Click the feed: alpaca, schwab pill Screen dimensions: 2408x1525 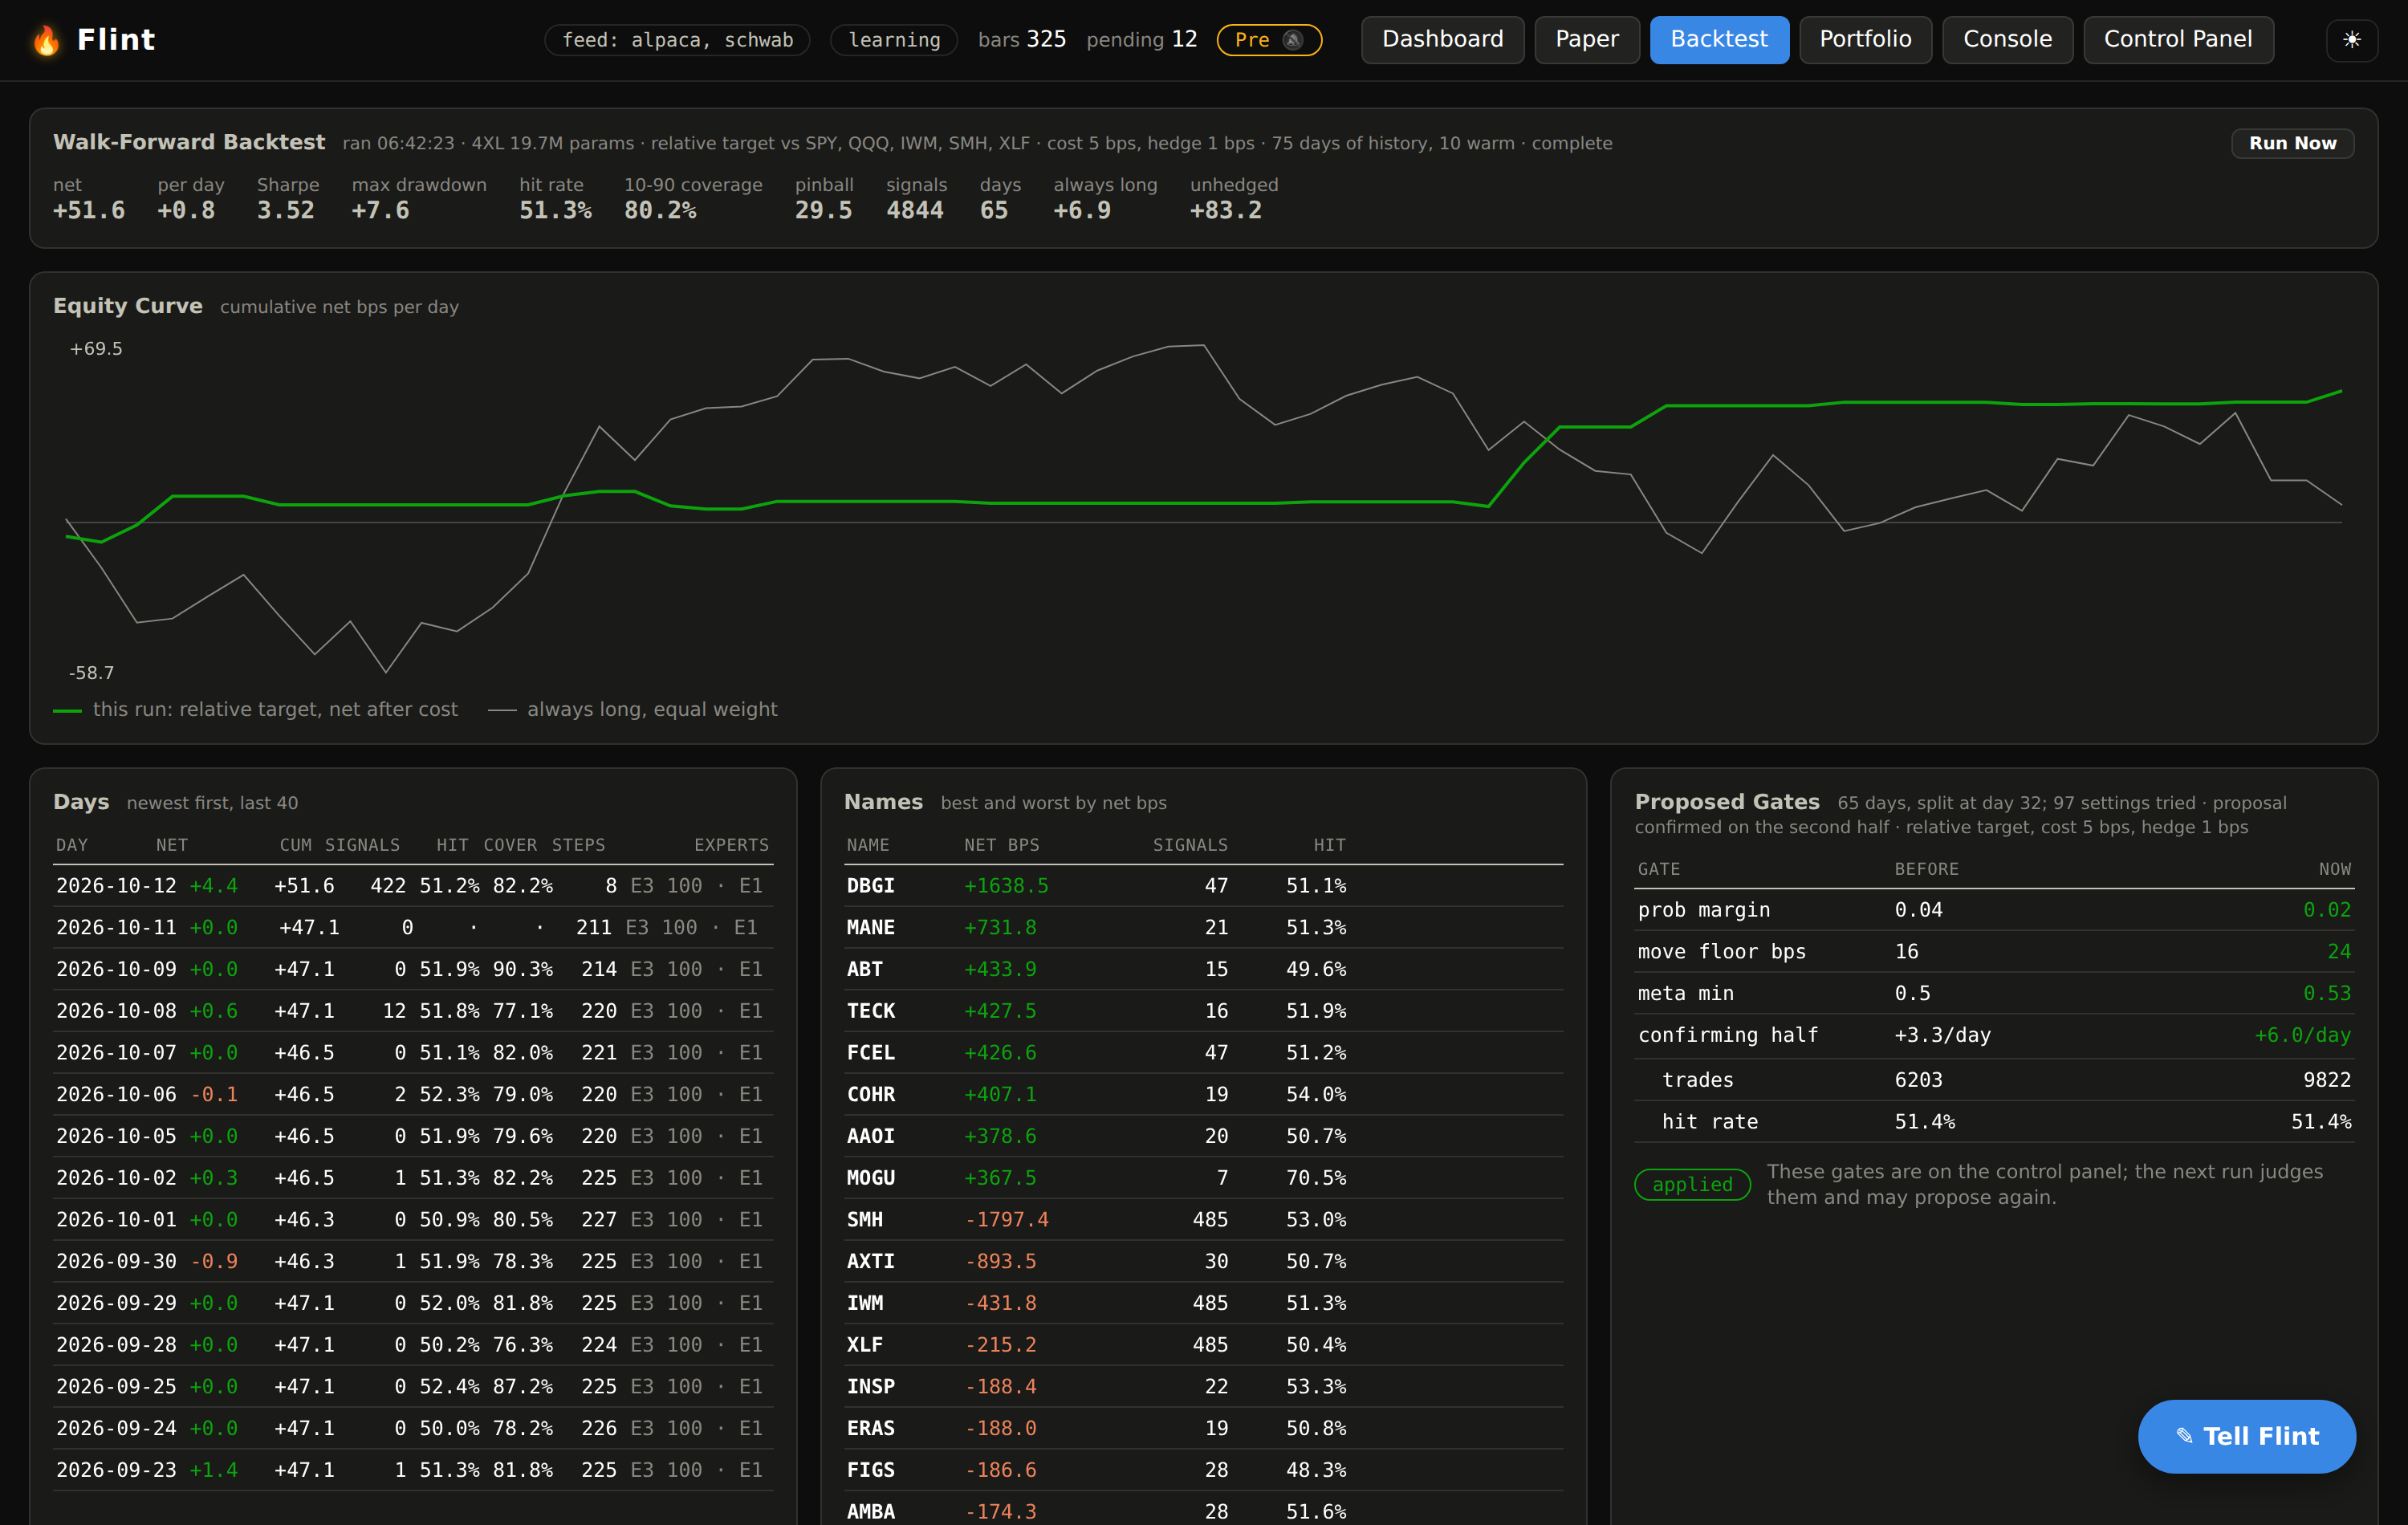point(677,40)
